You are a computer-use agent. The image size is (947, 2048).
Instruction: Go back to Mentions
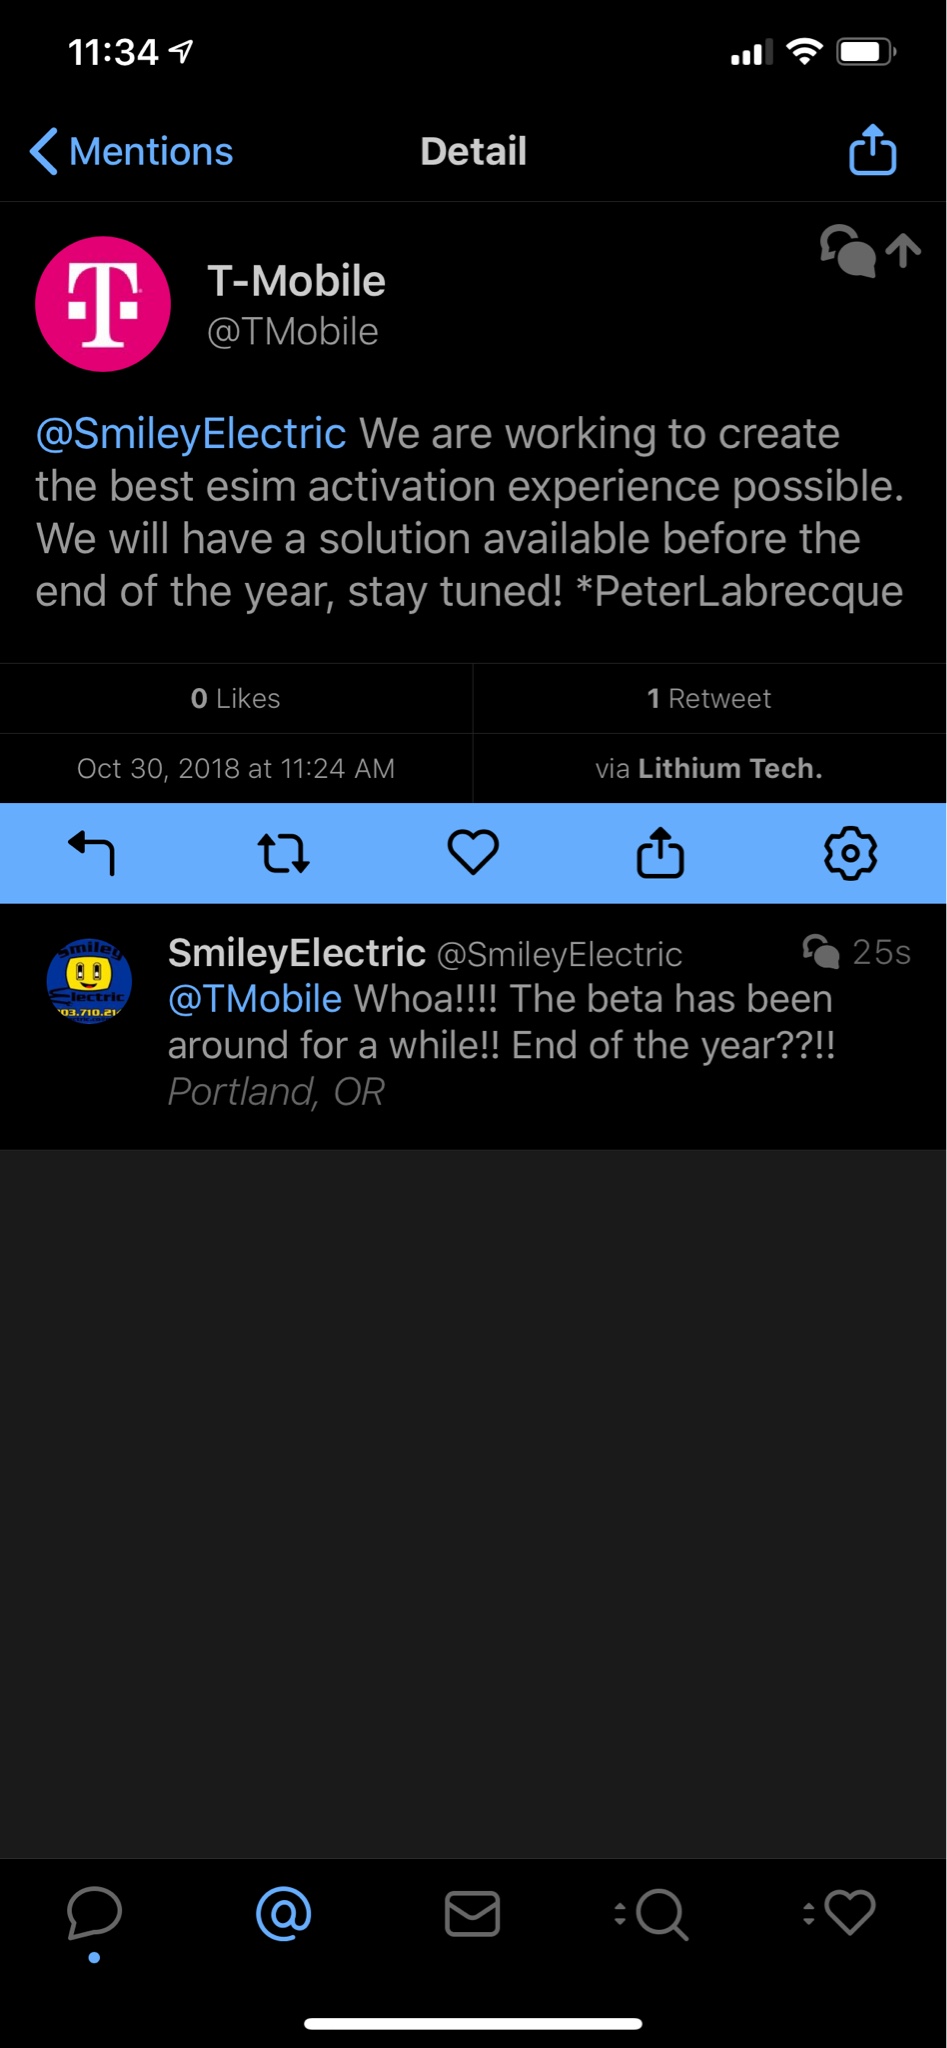(131, 152)
